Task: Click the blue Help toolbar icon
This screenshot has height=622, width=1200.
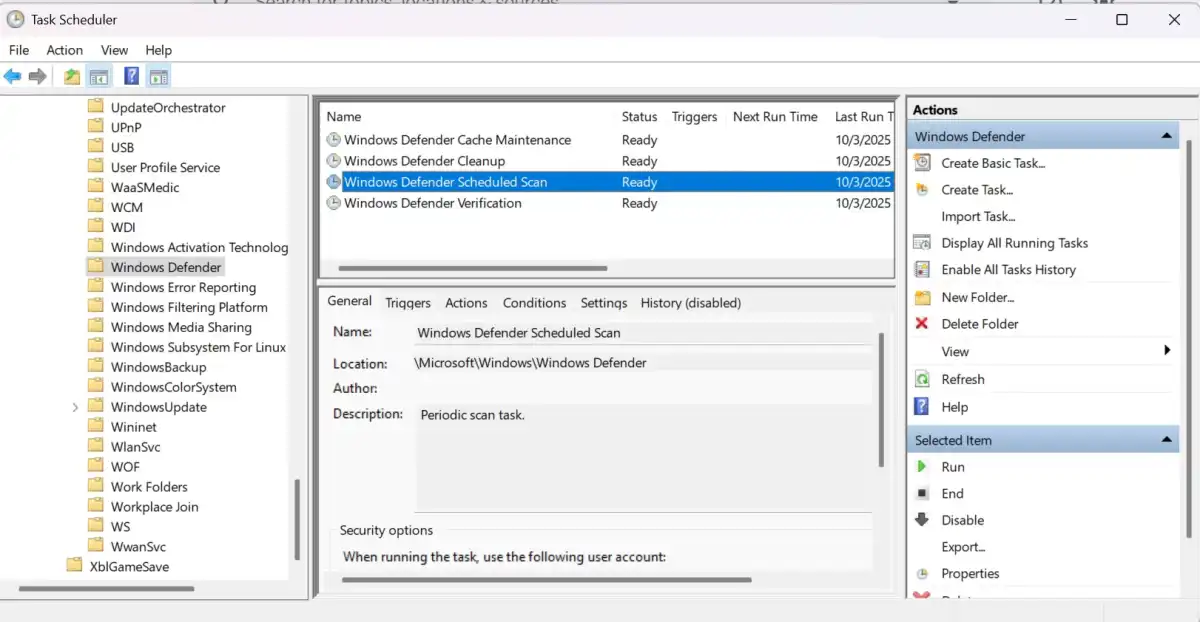Action: [x=131, y=77]
